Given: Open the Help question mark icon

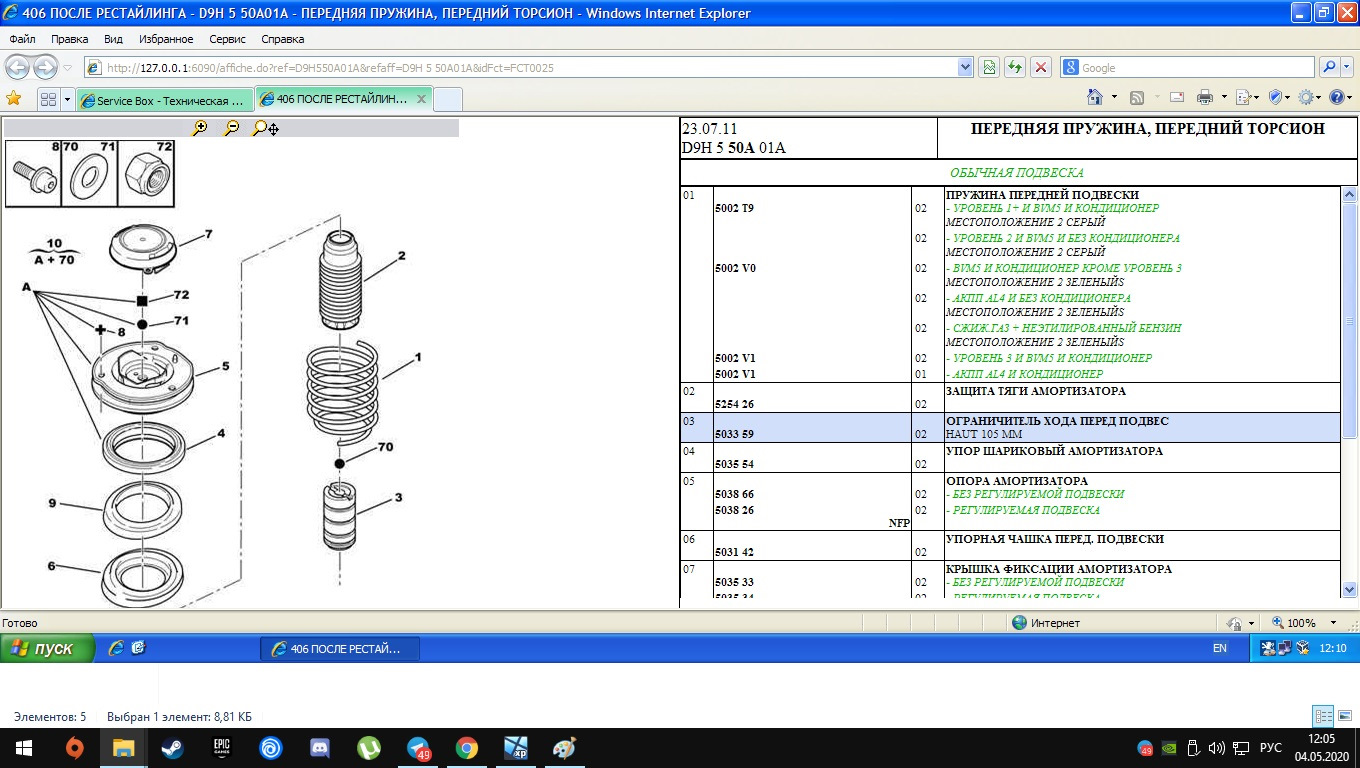Looking at the screenshot, I should click(x=1337, y=98).
